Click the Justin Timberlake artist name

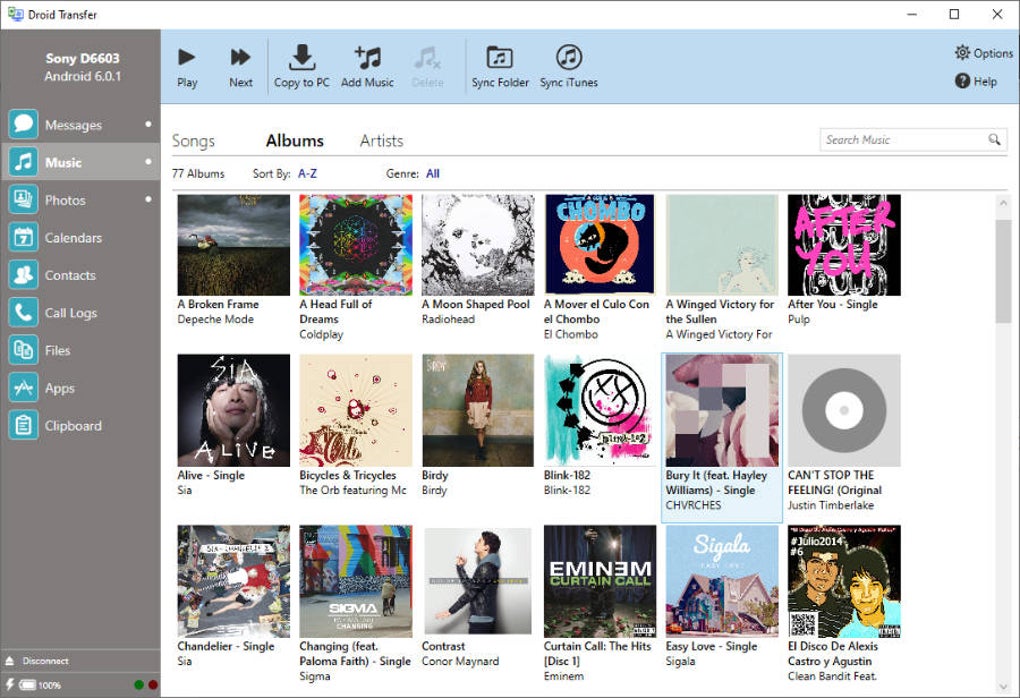pyautogui.click(x=831, y=505)
